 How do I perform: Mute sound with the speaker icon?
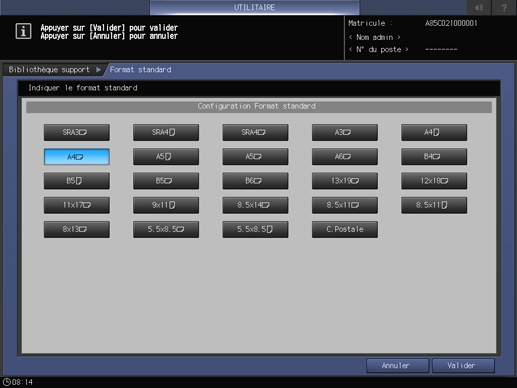click(x=479, y=7)
